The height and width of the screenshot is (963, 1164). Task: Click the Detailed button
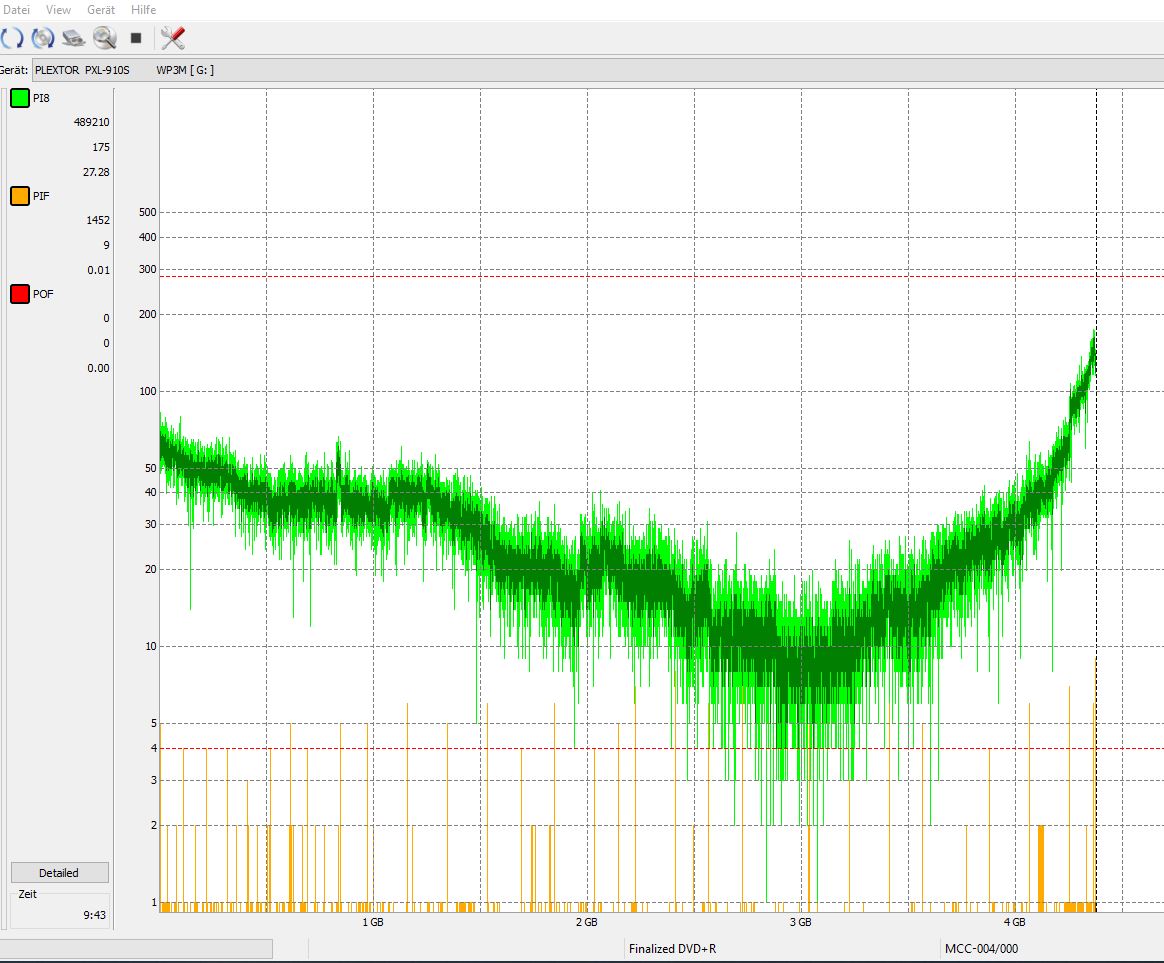click(x=59, y=872)
